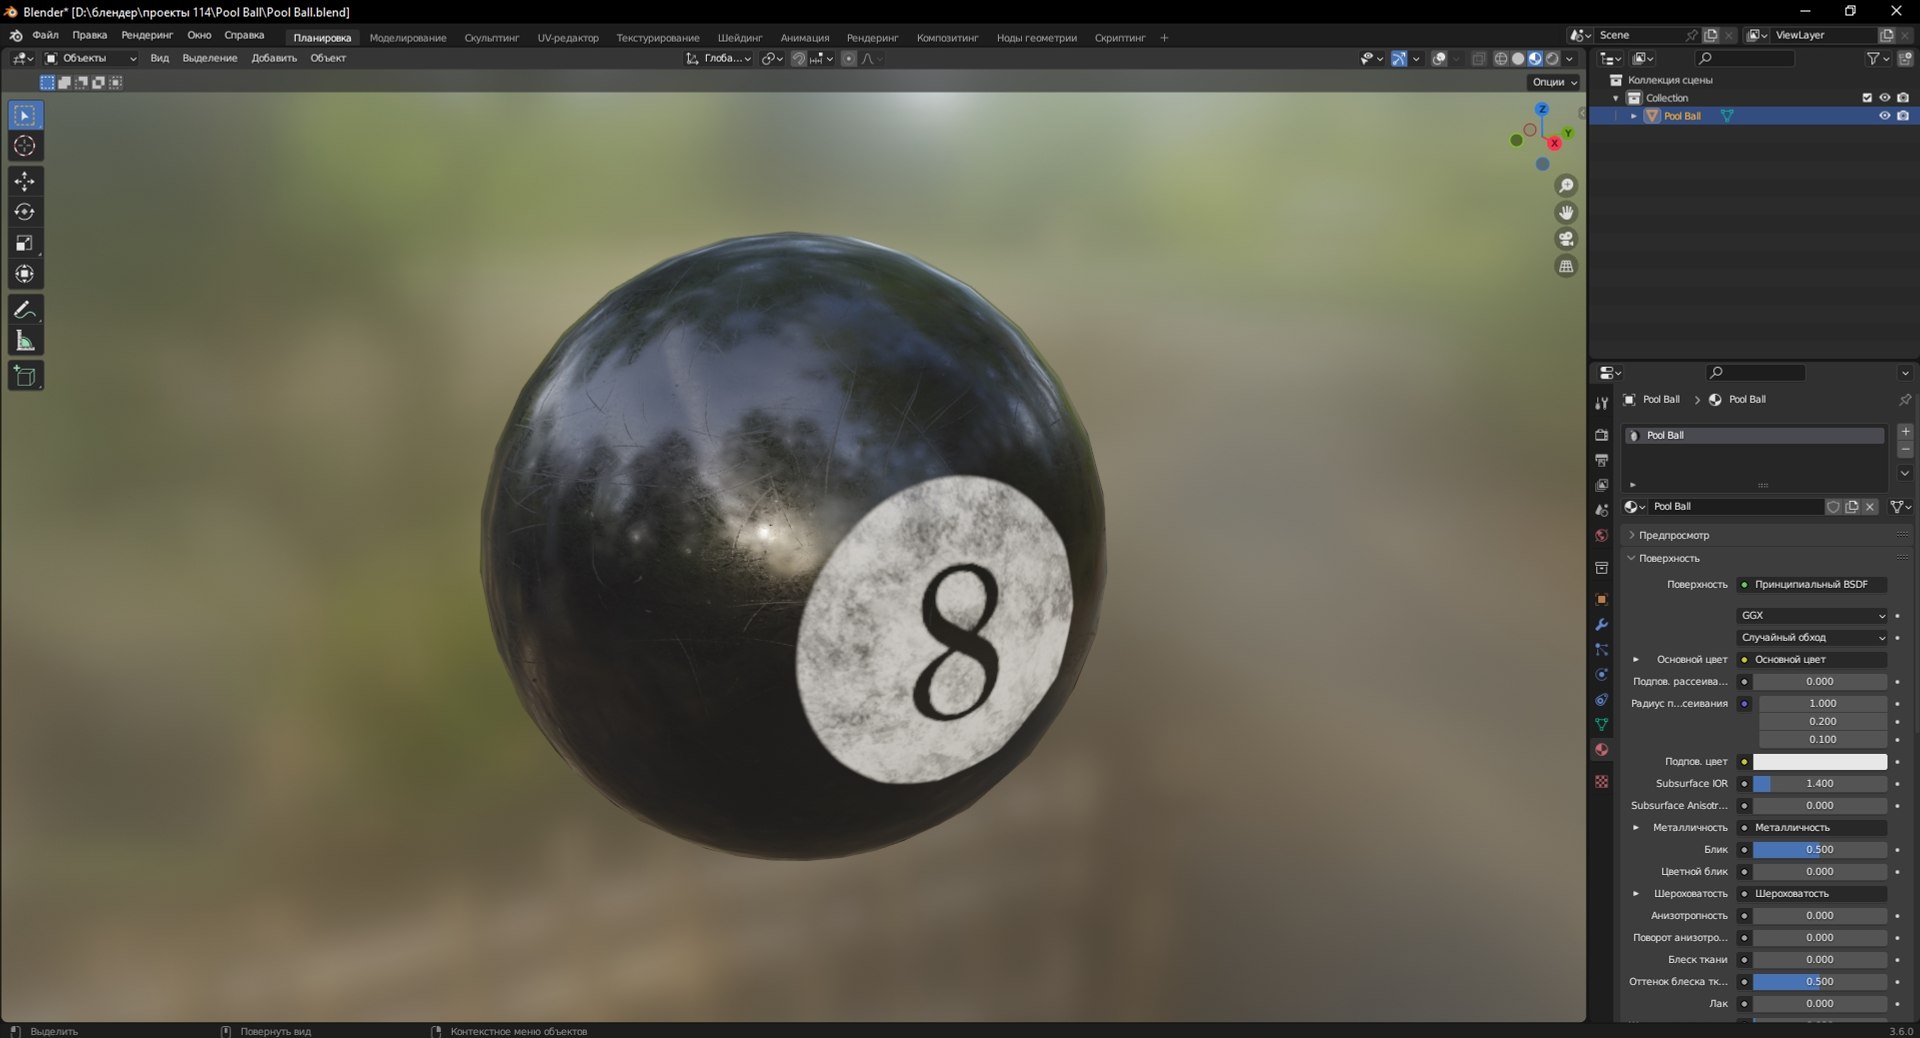Activate the Scale tool
The width and height of the screenshot is (1920, 1038).
pyautogui.click(x=25, y=243)
